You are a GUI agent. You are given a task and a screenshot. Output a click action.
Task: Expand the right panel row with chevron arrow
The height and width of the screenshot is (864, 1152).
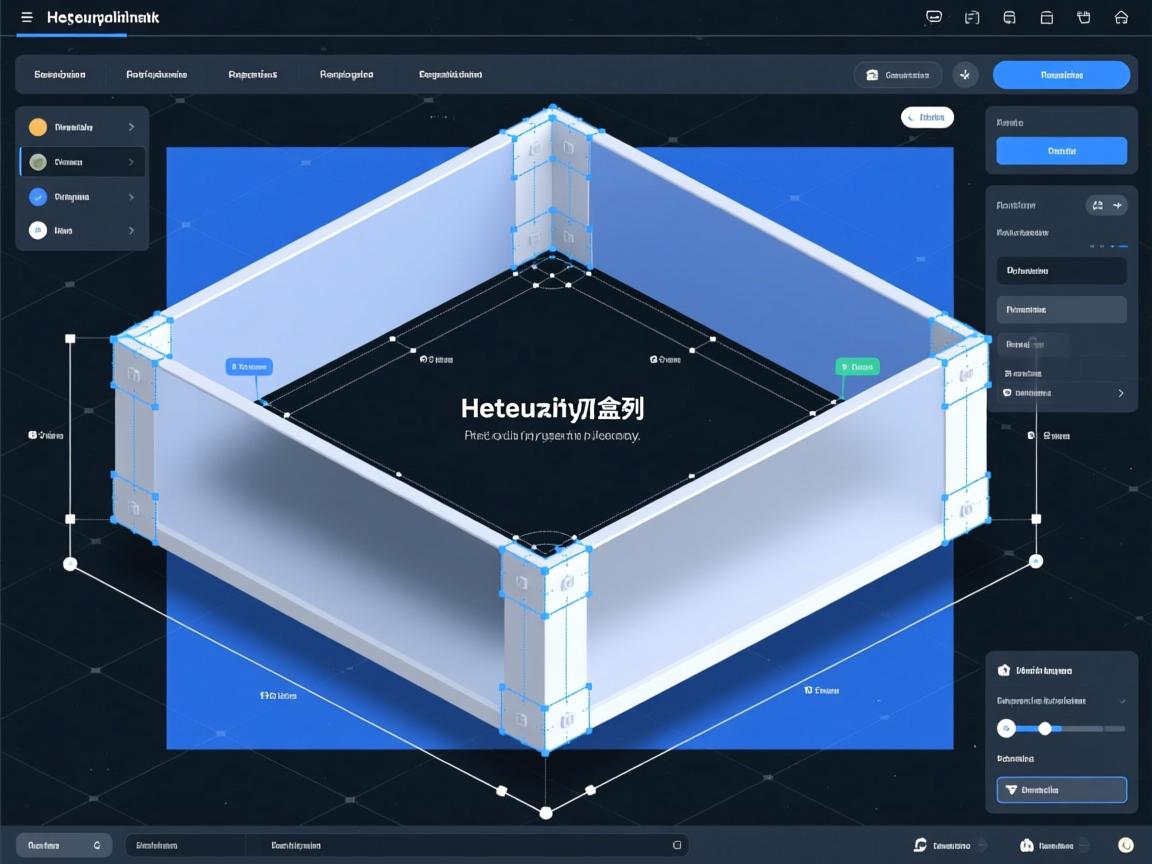point(1120,393)
